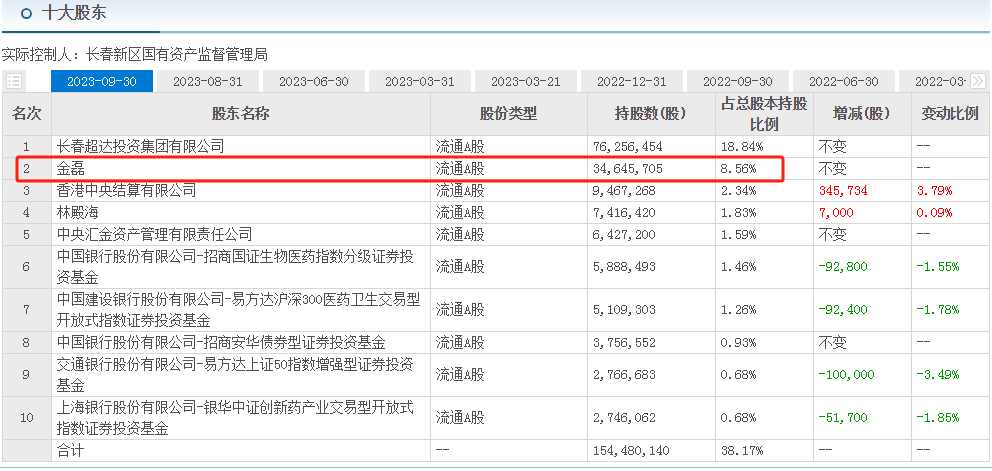Click the 名次 column header

pyautogui.click(x=27, y=114)
